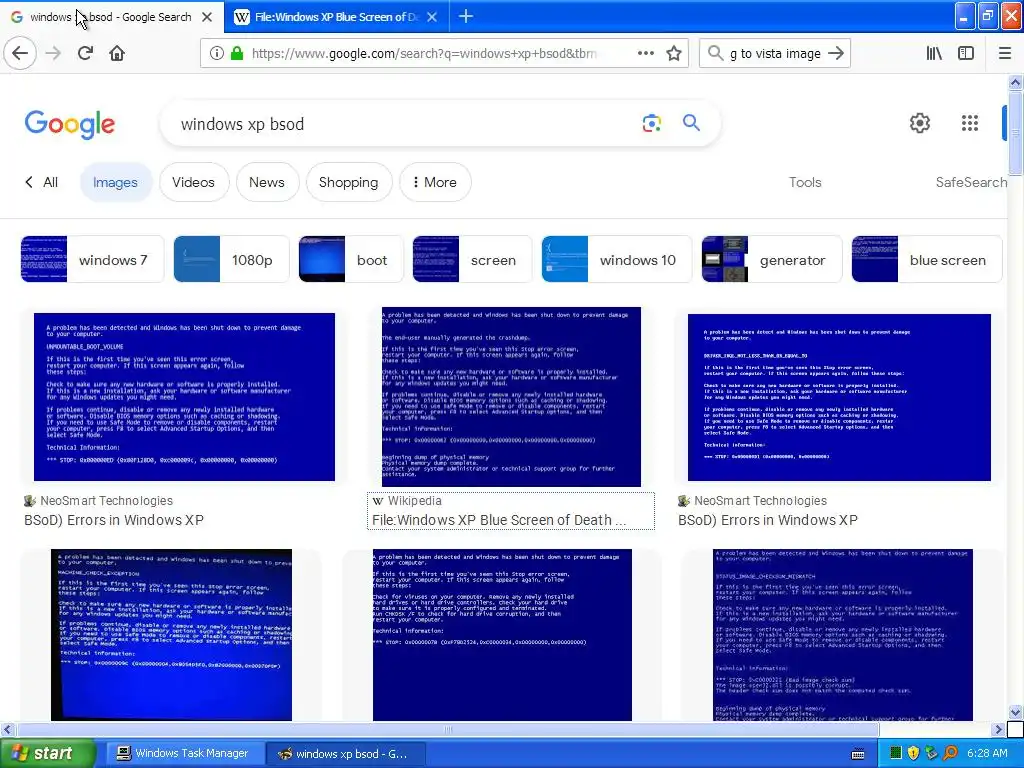Image resolution: width=1024 pixels, height=768 pixels.
Task: Open the browser home page
Action: click(117, 53)
